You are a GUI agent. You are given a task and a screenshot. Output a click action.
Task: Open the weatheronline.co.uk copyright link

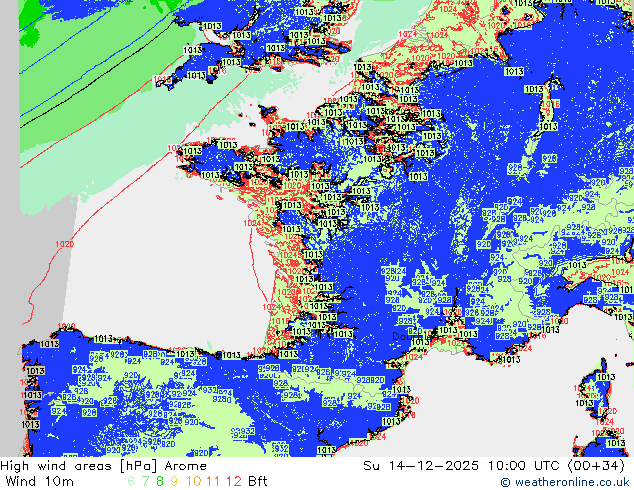[x=565, y=482]
